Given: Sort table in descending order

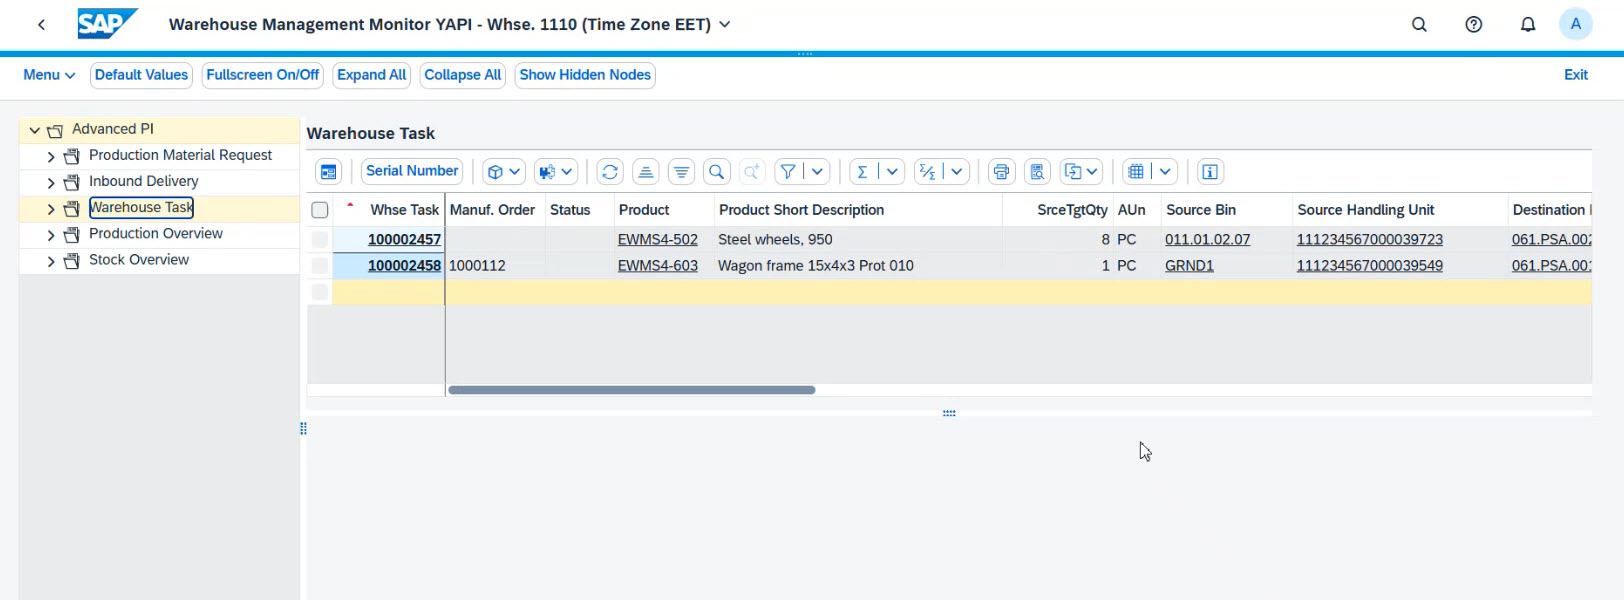Looking at the screenshot, I should coord(681,172).
